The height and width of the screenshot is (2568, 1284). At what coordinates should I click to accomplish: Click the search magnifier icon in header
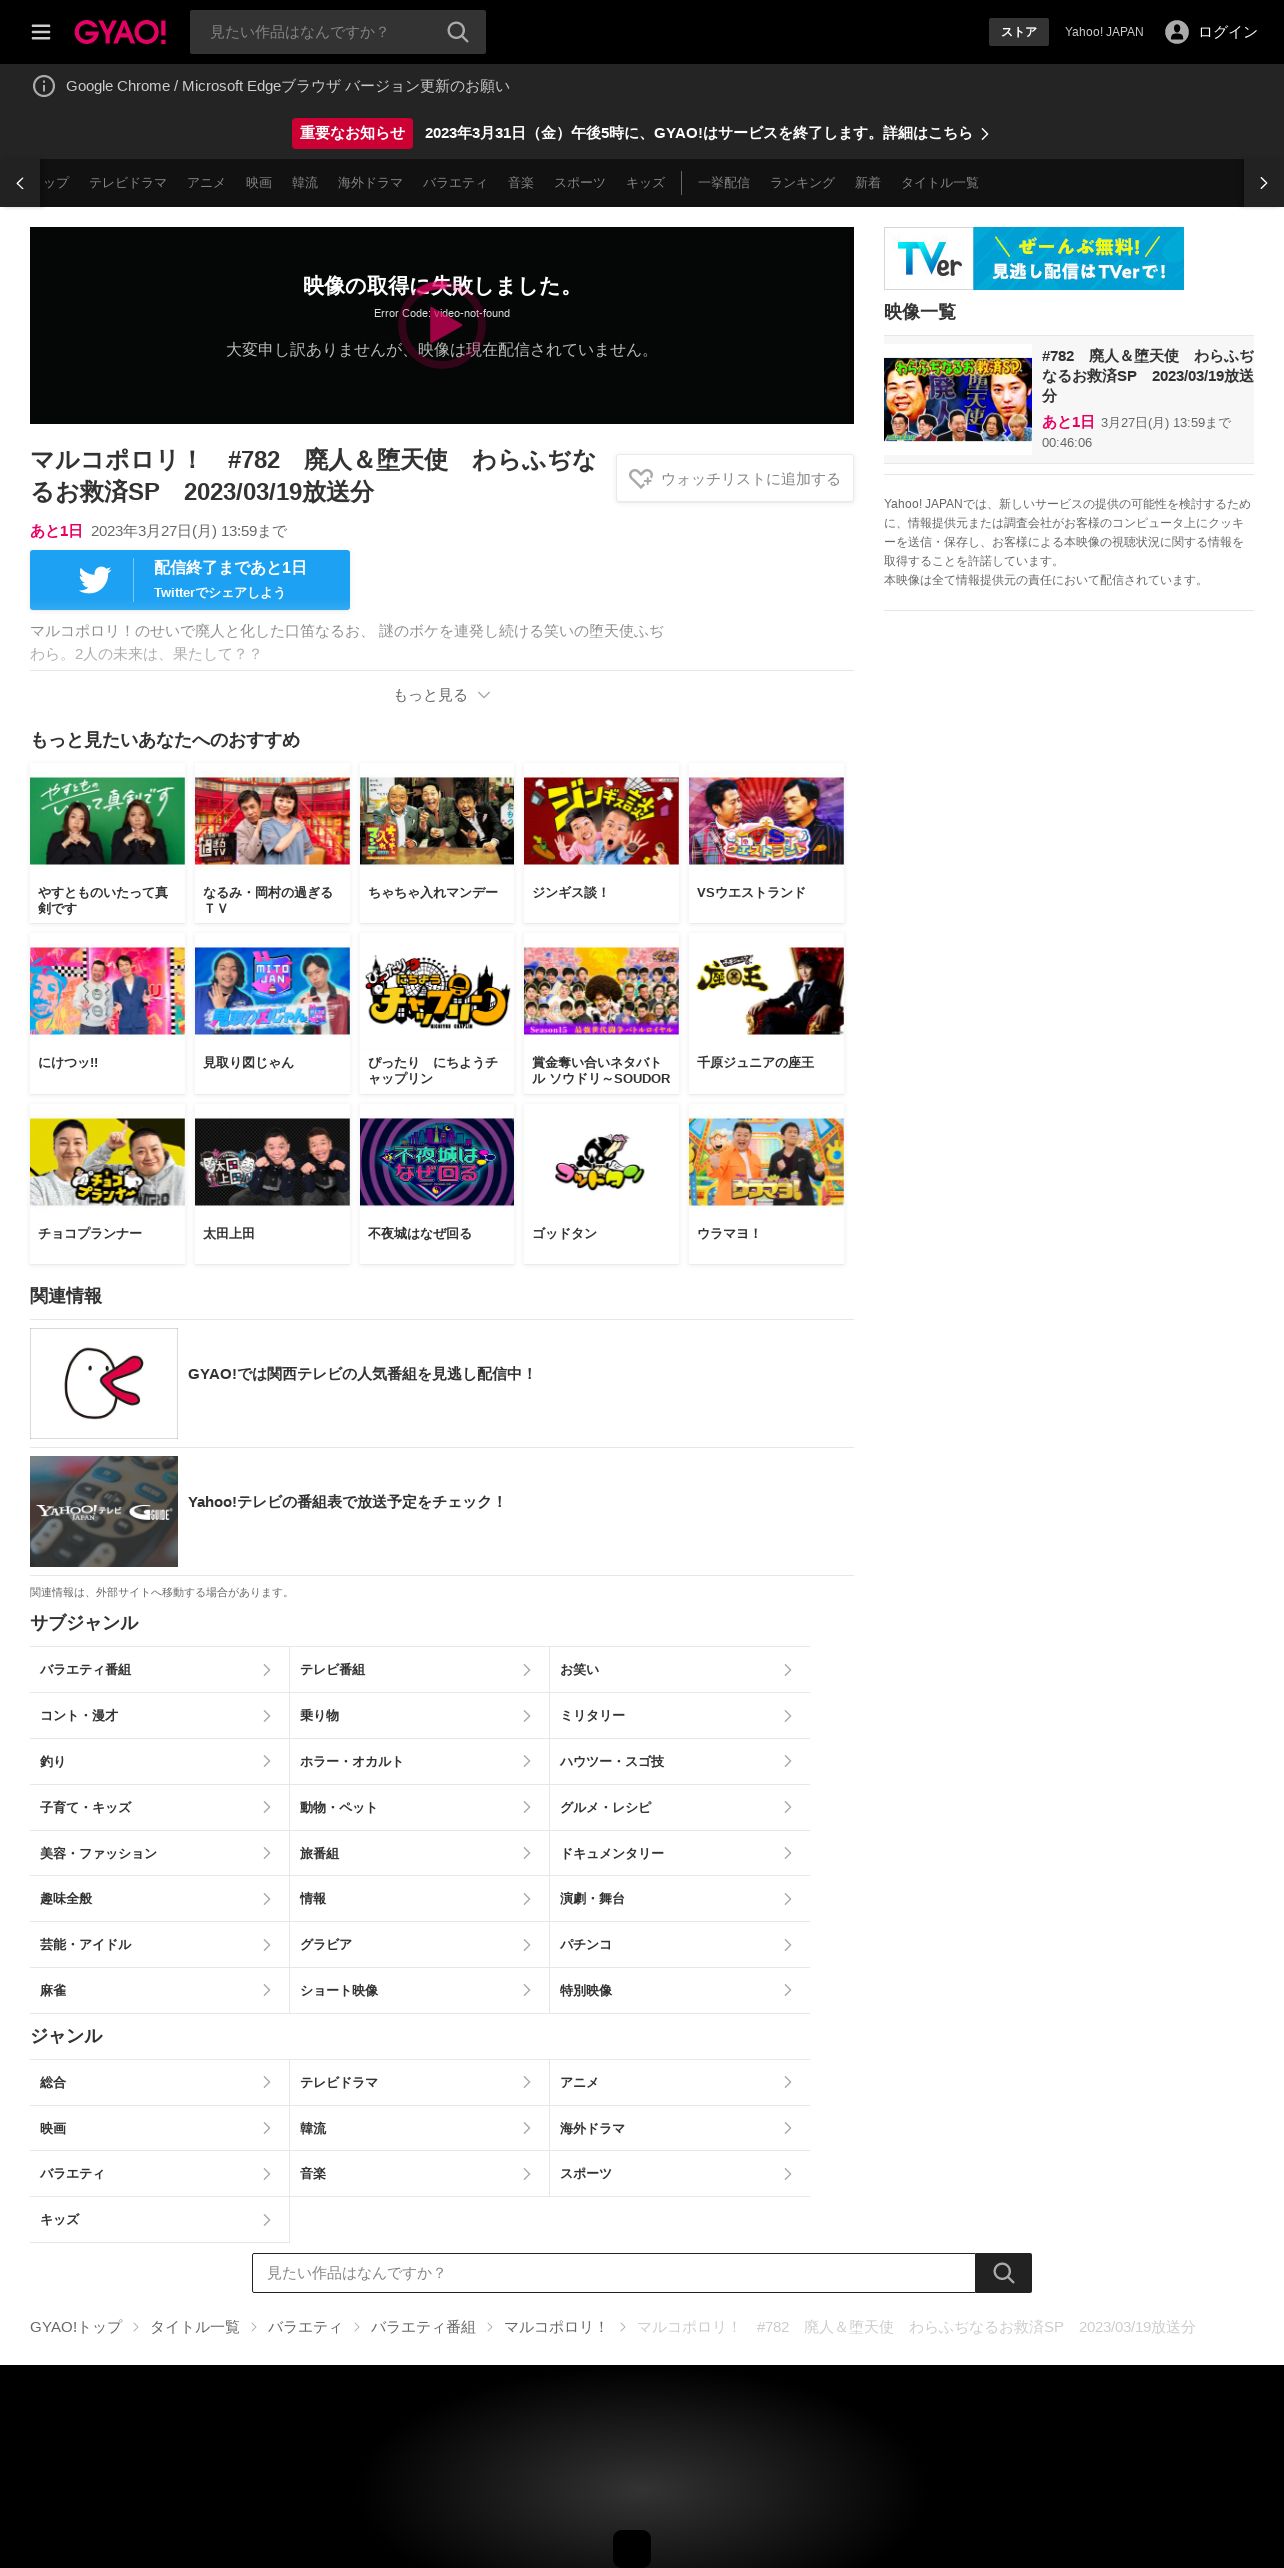pos(458,32)
